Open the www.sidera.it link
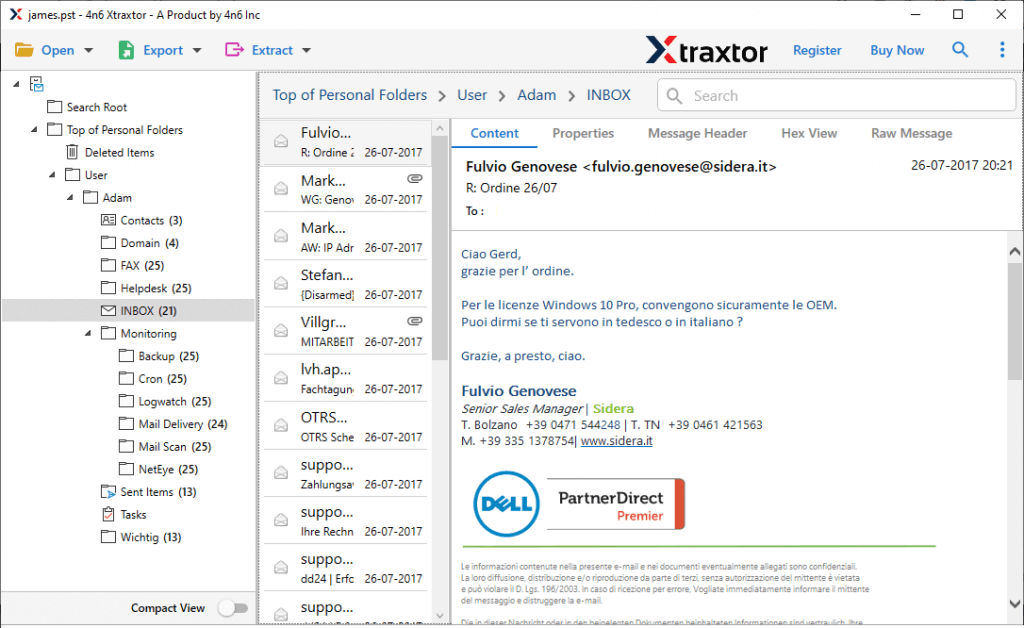1024x628 pixels. 617,439
